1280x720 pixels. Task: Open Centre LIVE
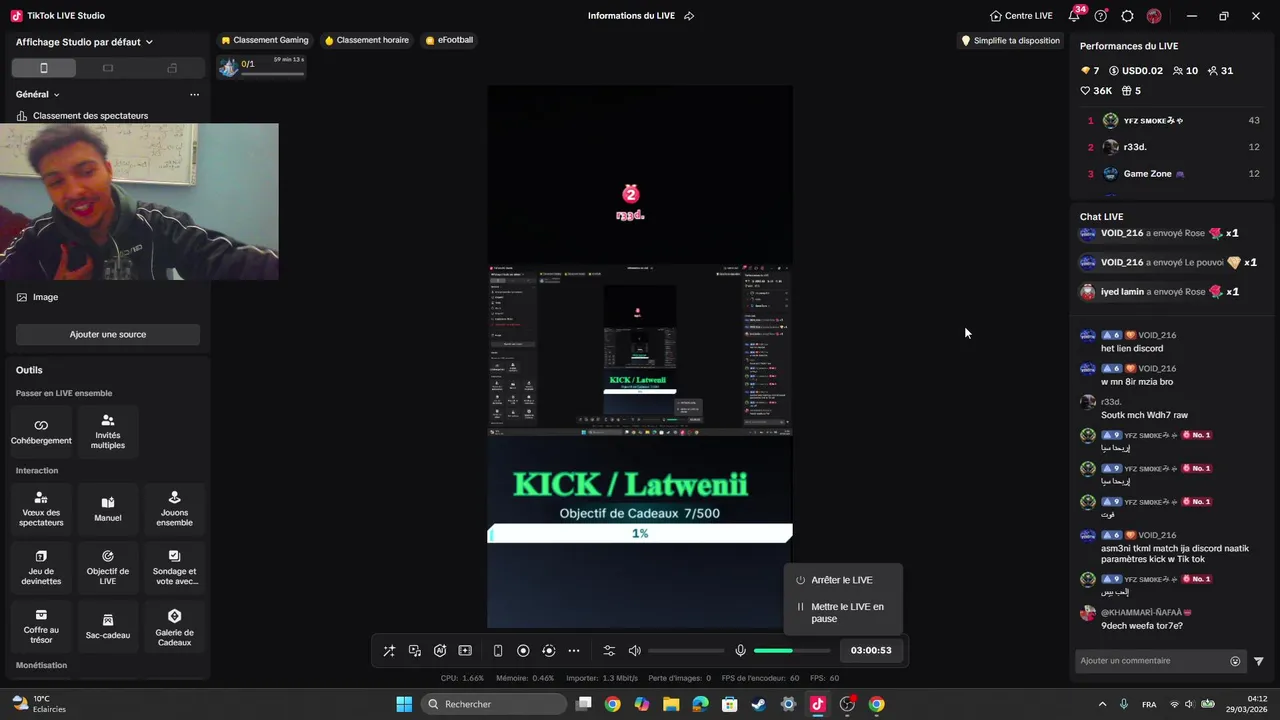coord(1021,16)
